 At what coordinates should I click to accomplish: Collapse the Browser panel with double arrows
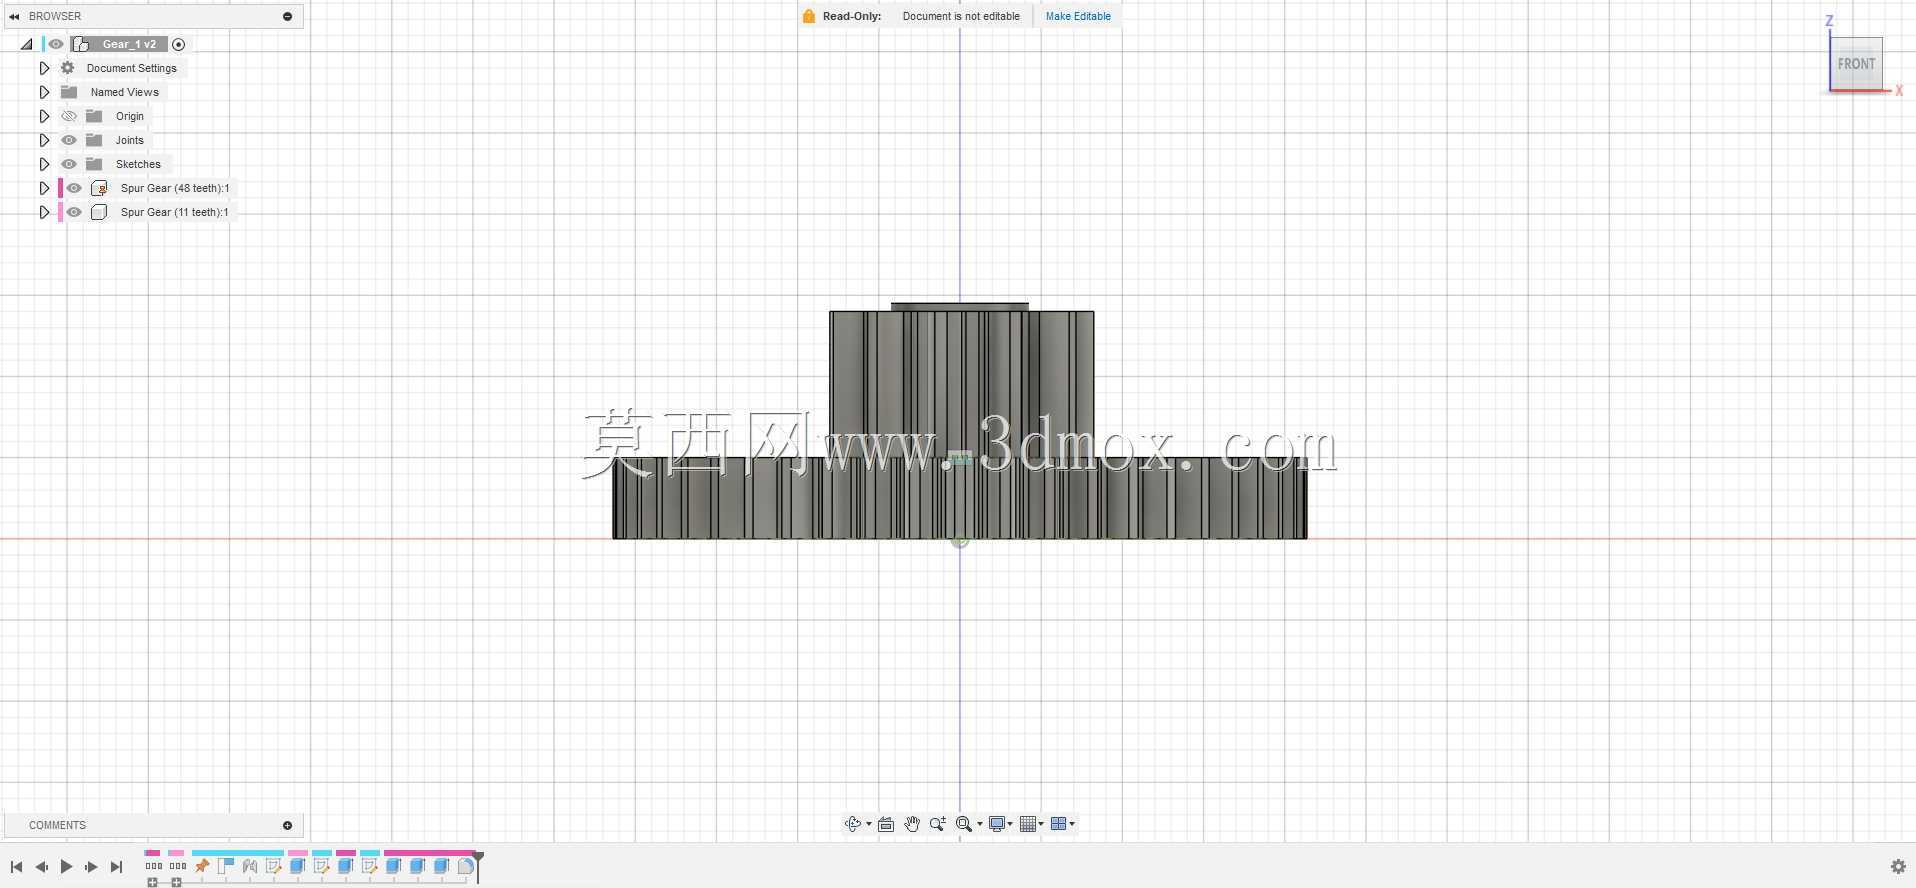pos(14,16)
